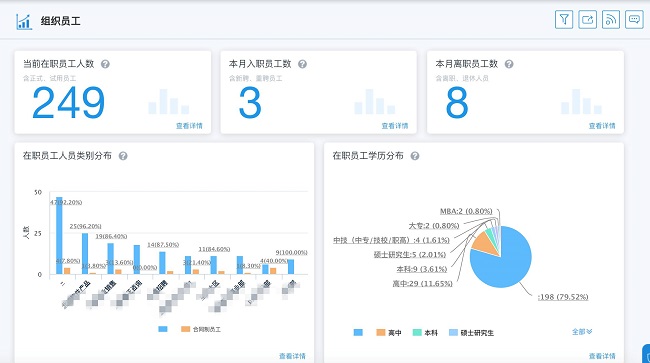This screenshot has height=363, width=650.
Task: Open the filter funnel icon
Action: click(x=564, y=19)
